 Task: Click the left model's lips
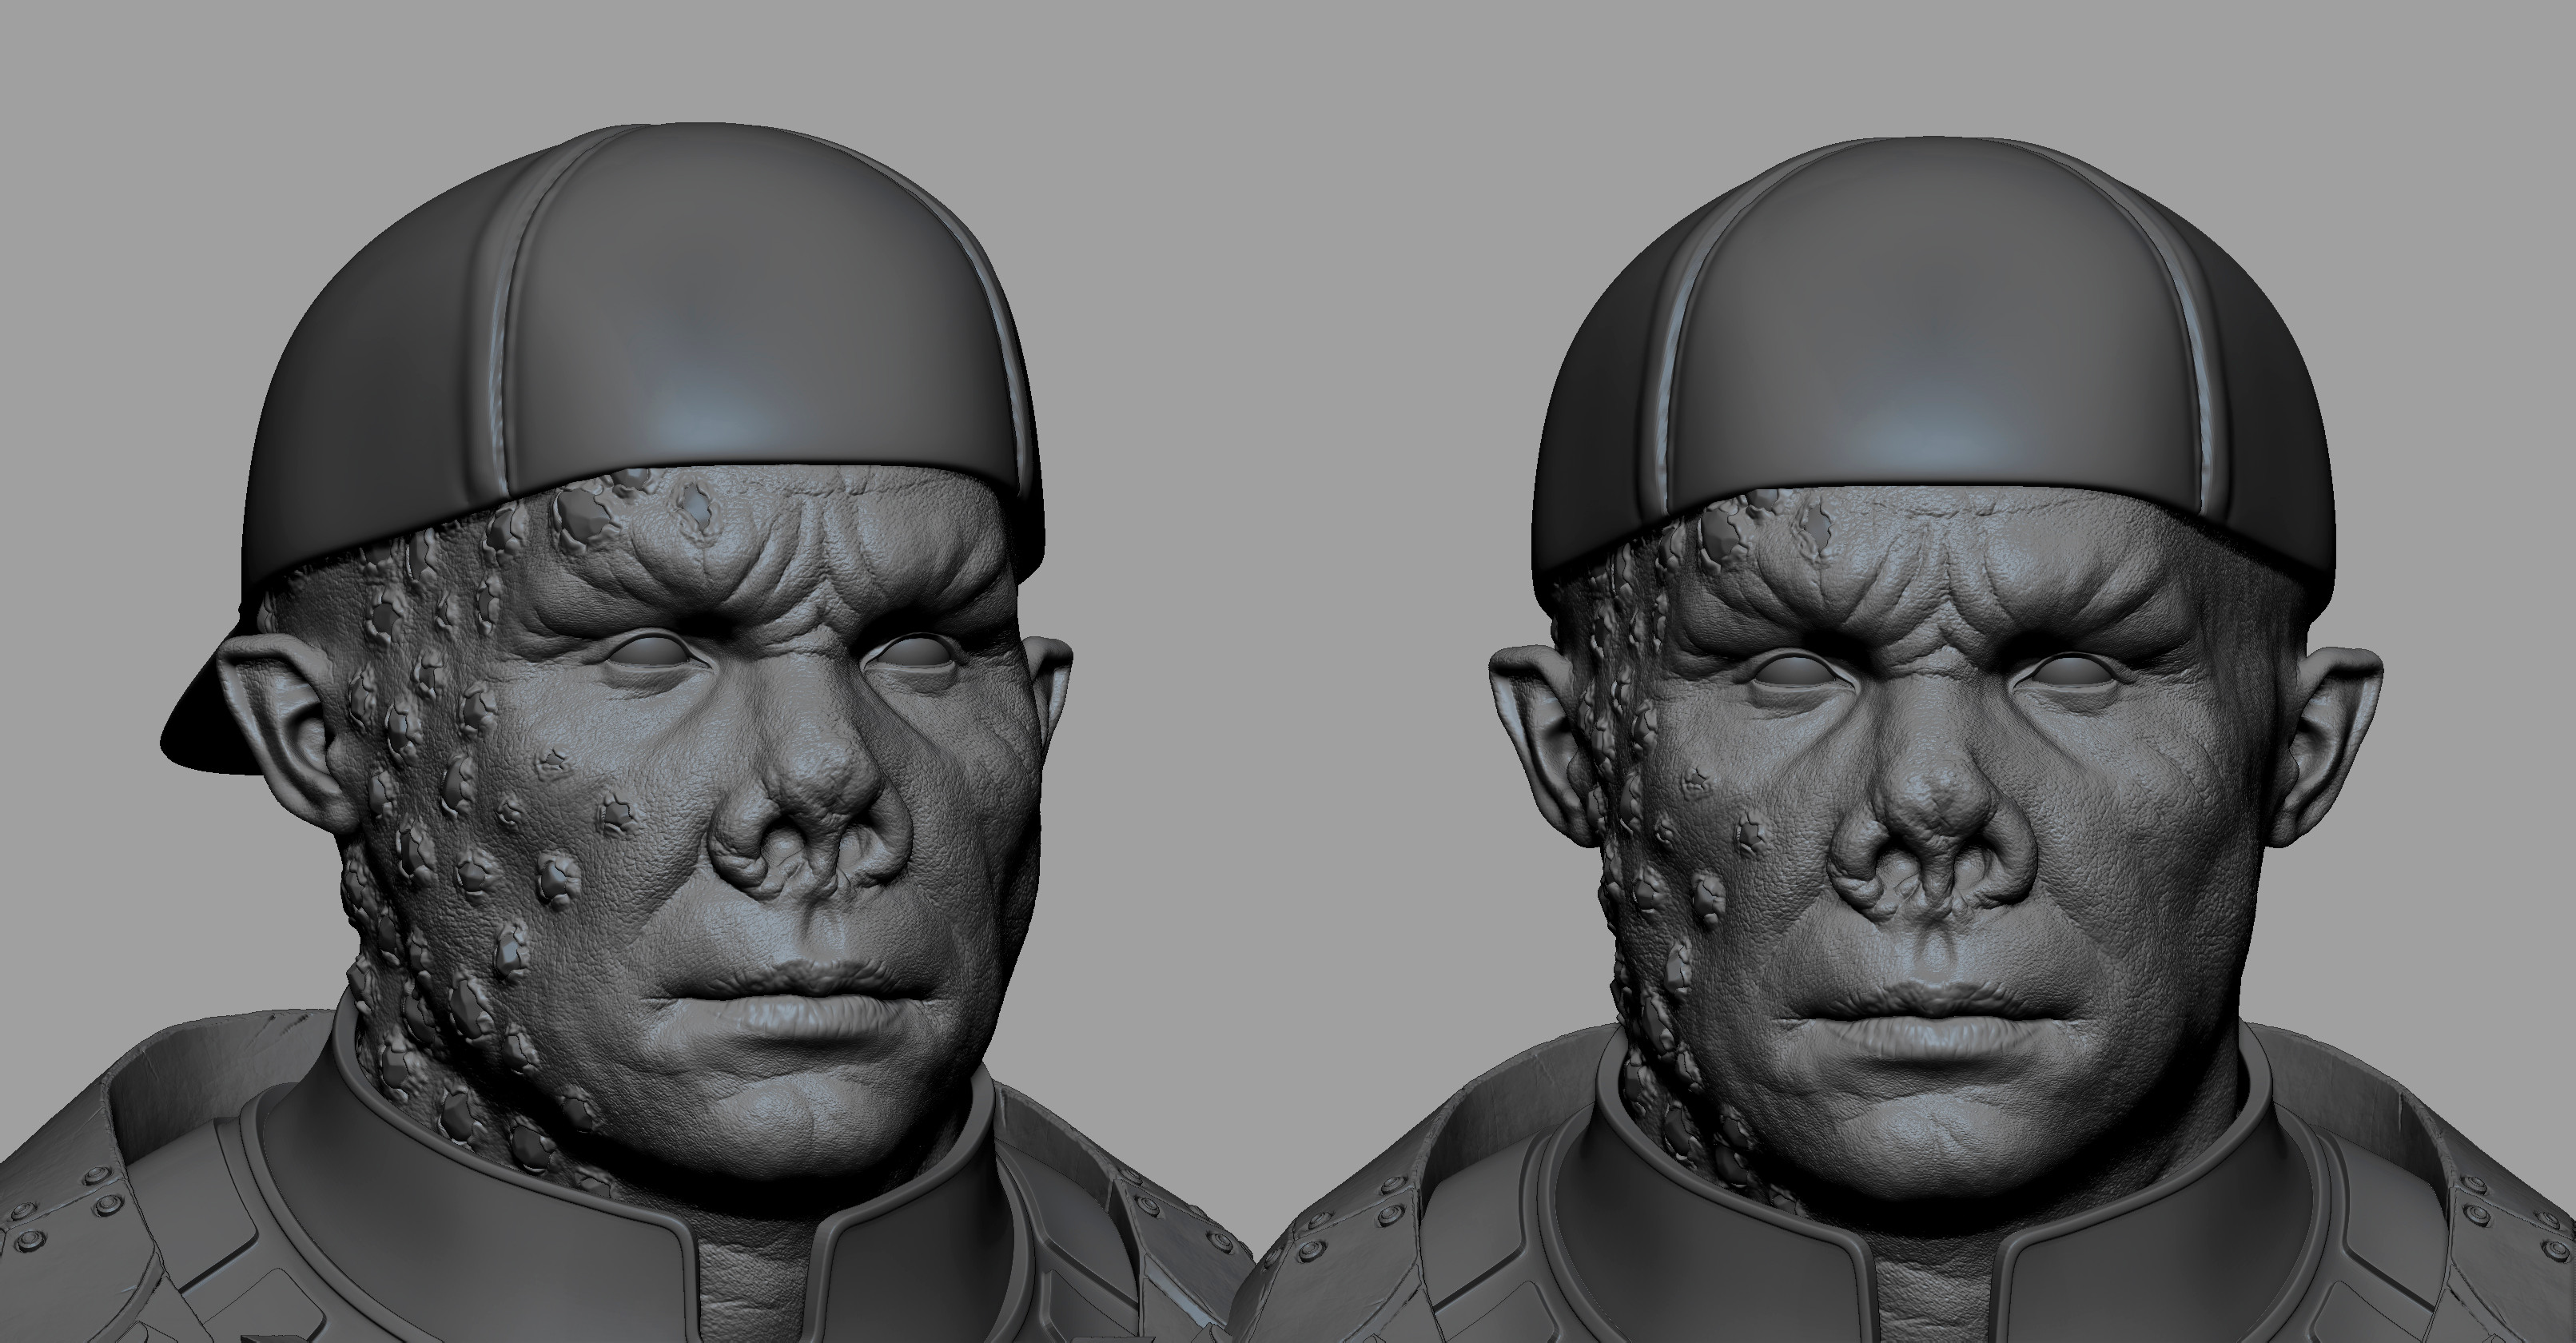[x=800, y=1000]
